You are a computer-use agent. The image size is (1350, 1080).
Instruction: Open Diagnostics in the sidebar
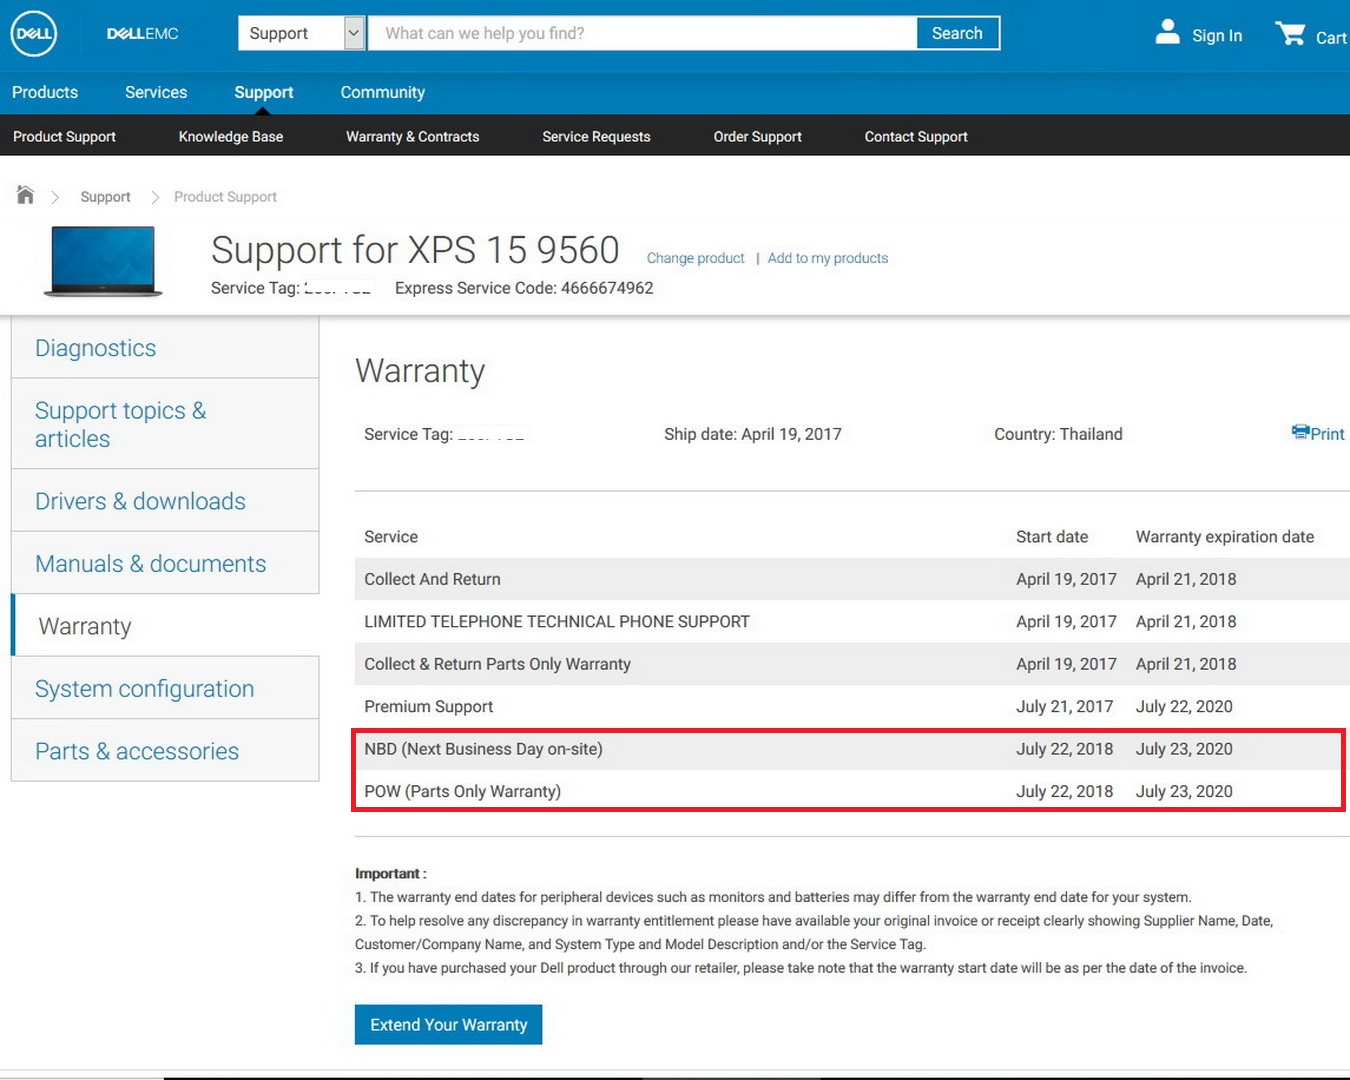pos(165,348)
